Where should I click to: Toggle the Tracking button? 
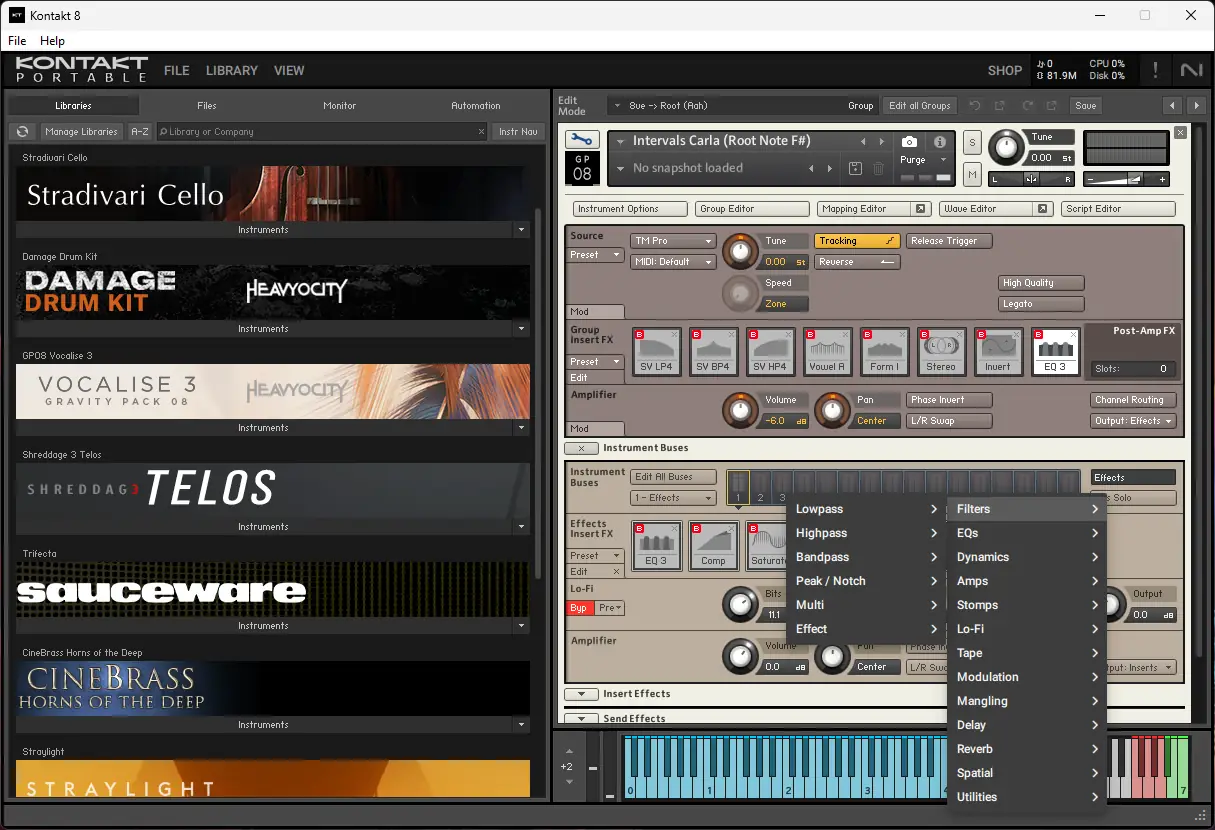tap(857, 241)
